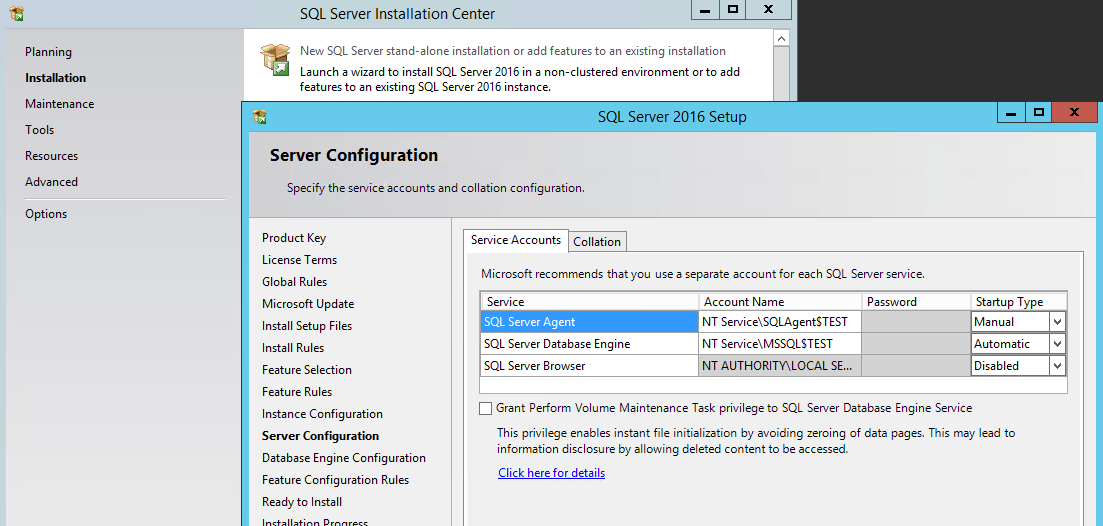Select the SQL Server Agent service row
Viewport: 1103px width, 526px height.
[589, 322]
